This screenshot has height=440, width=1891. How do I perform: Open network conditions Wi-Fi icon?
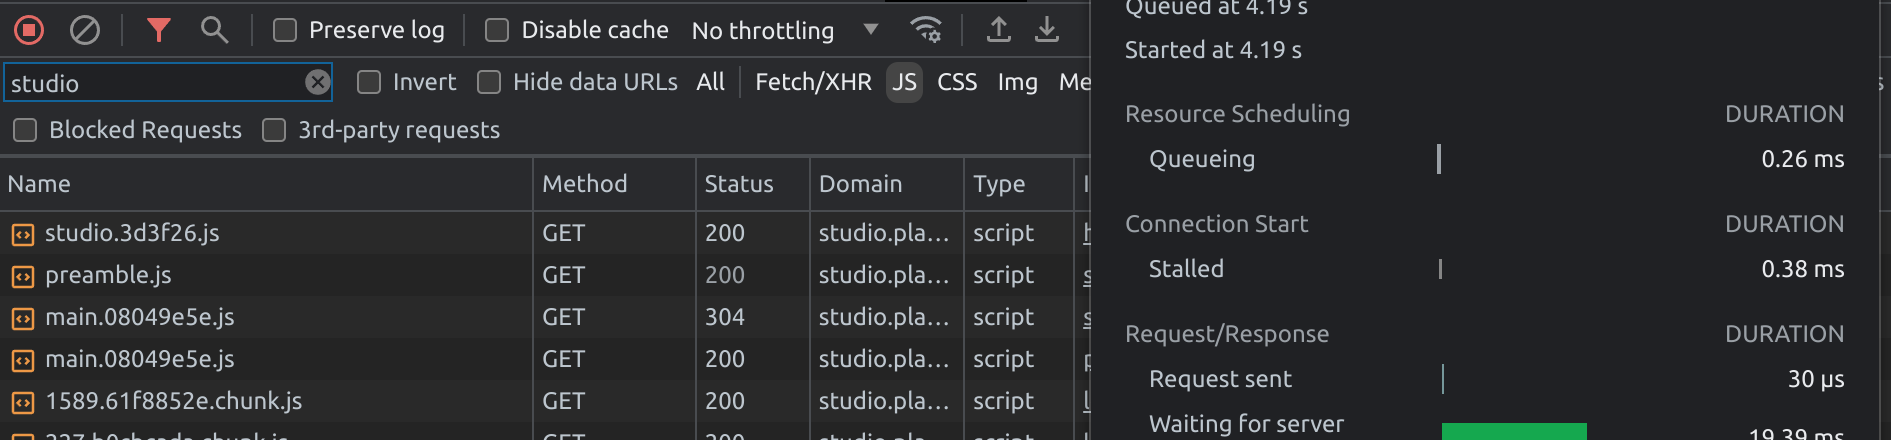pyautogui.click(x=926, y=30)
